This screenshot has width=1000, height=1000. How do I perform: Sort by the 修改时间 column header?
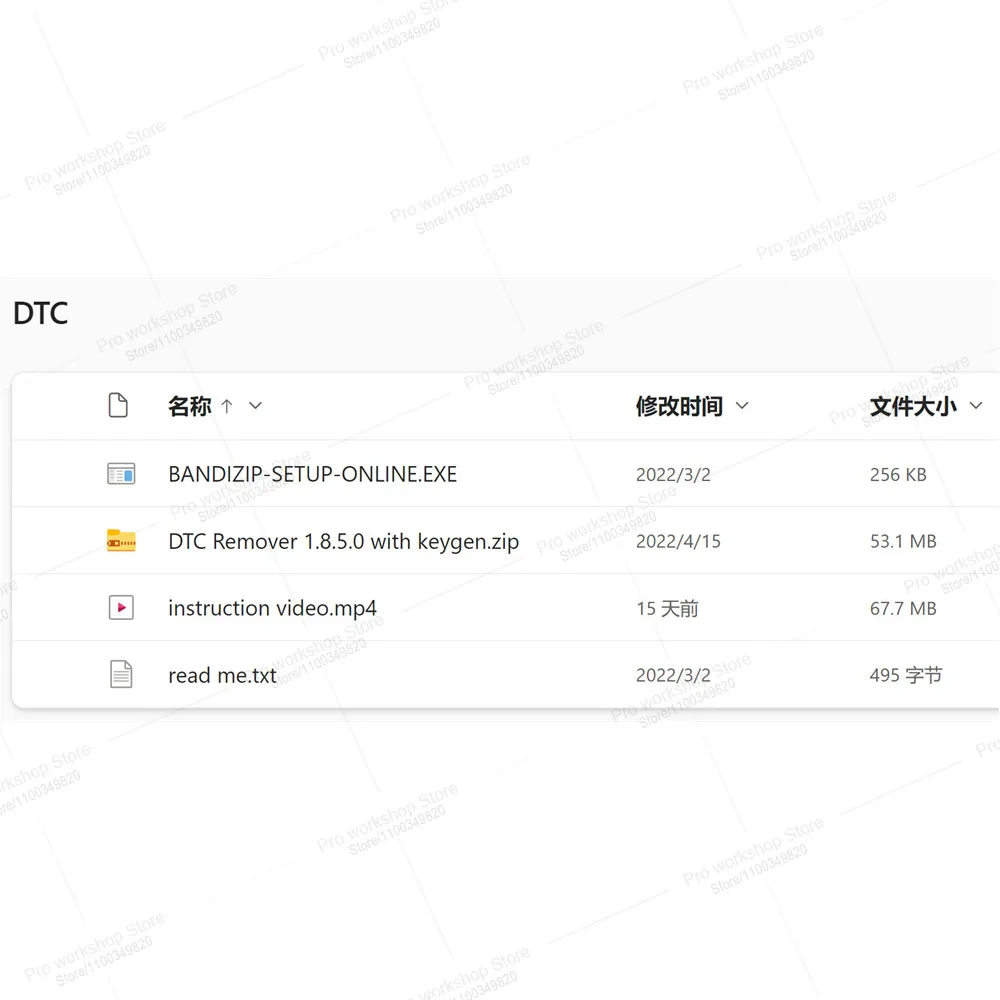[679, 406]
